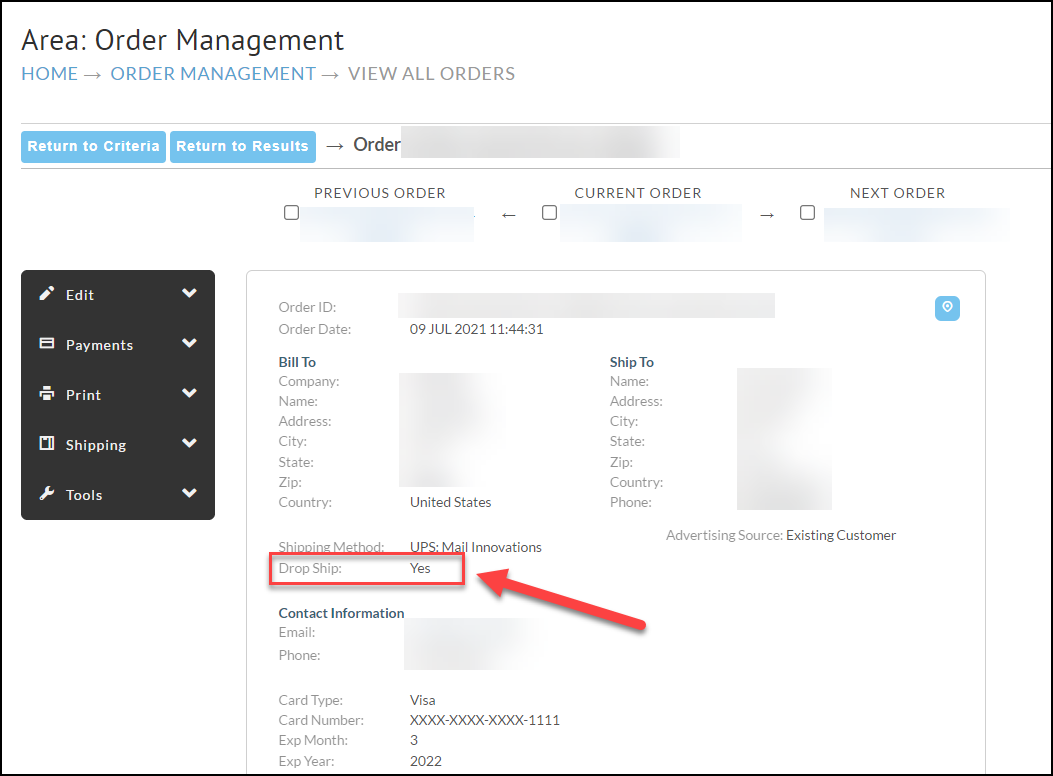Click the Area: Order Management title
This screenshot has height=776, width=1053.
[x=183, y=40]
